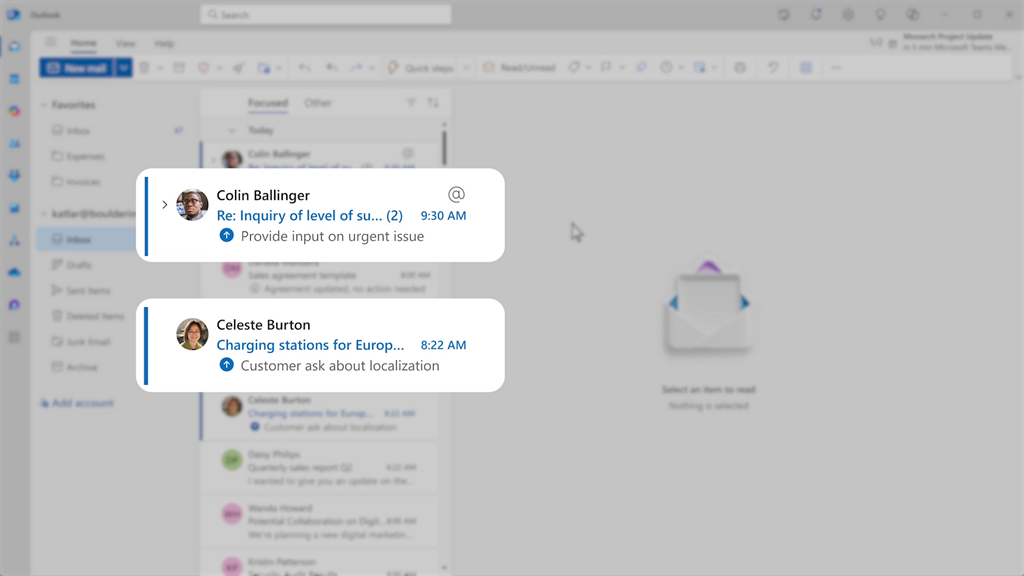Click the Search input field
Screen dimensions: 1024x576
326,14
